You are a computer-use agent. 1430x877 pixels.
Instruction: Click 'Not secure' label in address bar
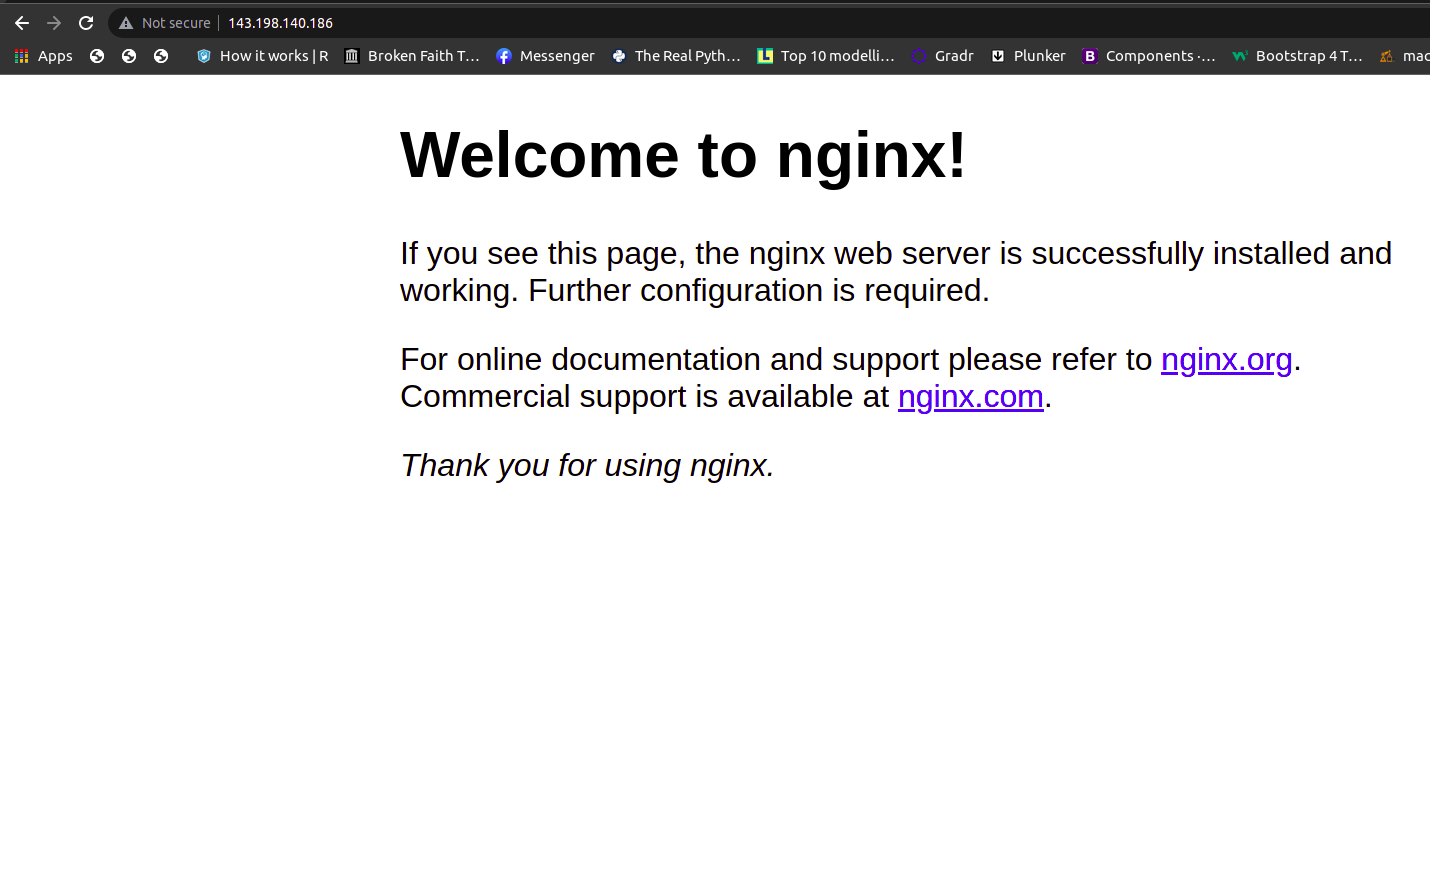(176, 23)
